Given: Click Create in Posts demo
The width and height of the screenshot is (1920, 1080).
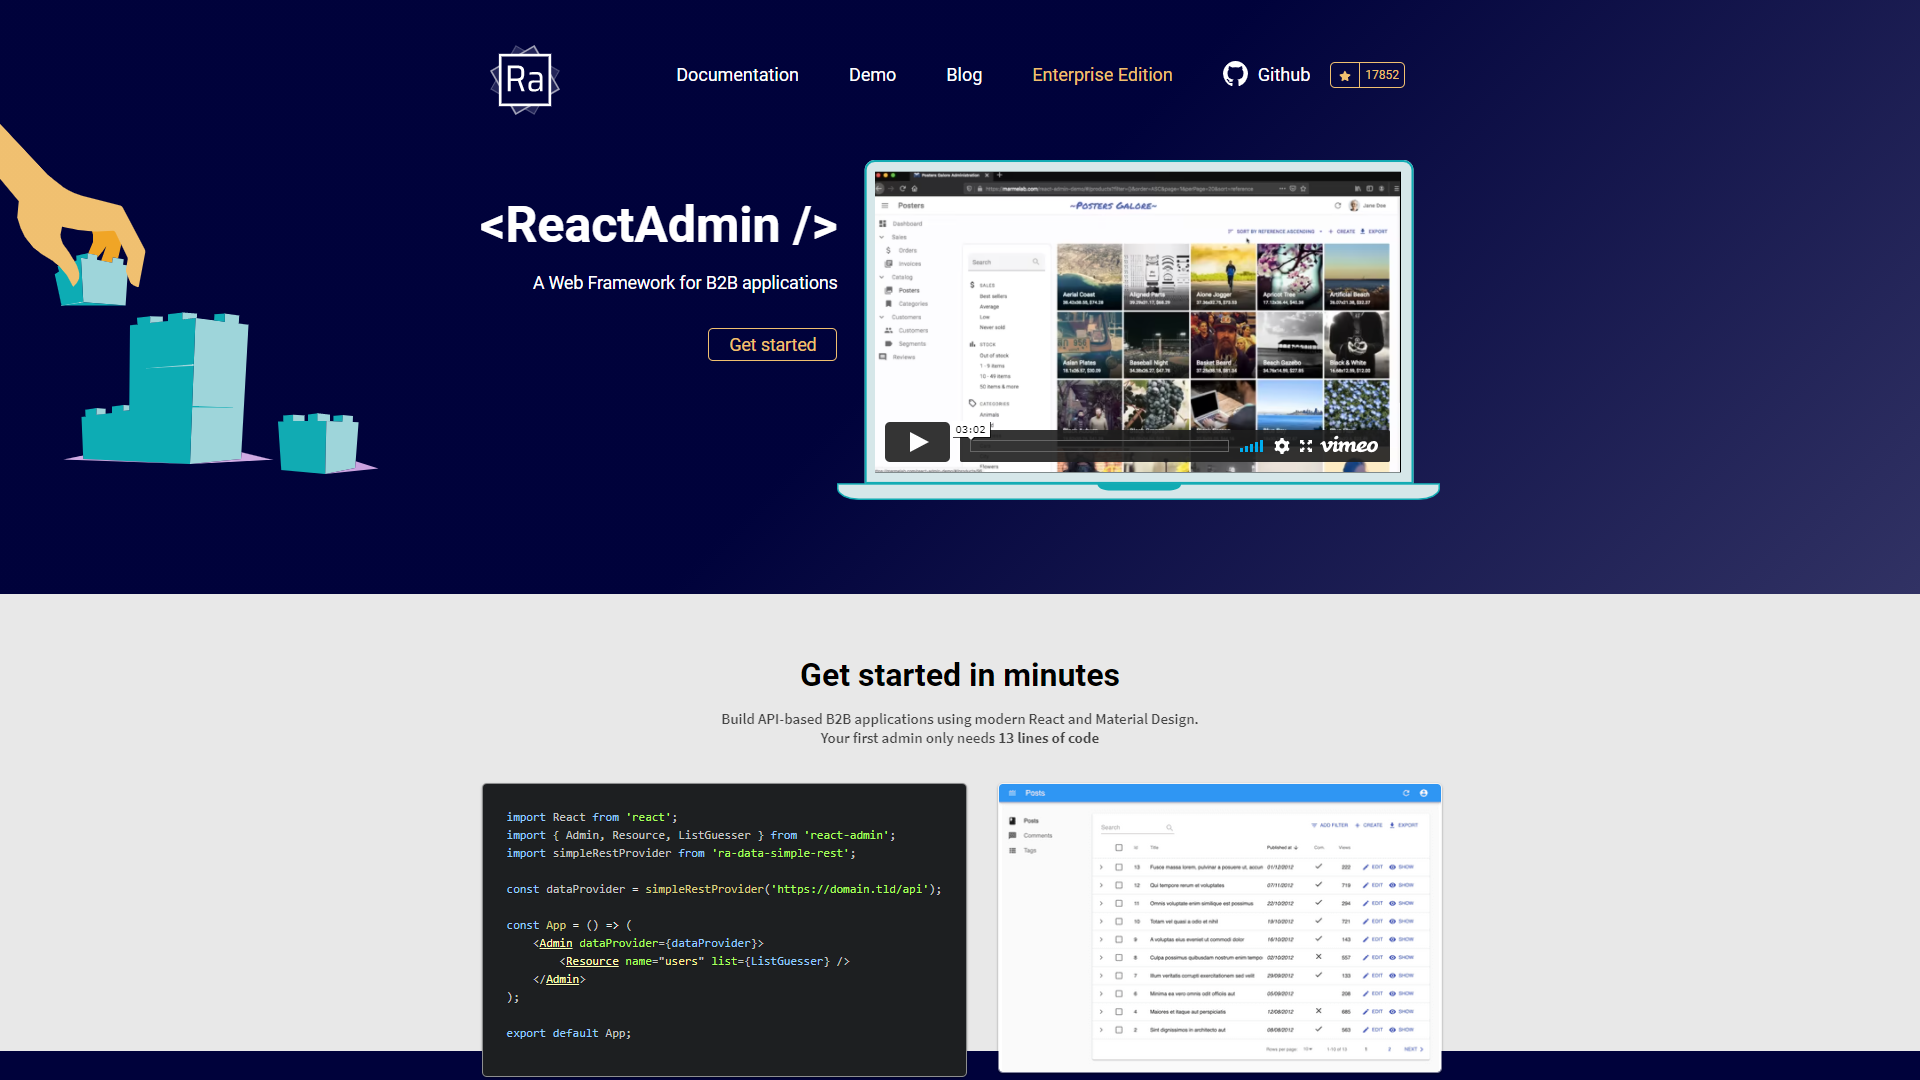Looking at the screenshot, I should [1369, 825].
